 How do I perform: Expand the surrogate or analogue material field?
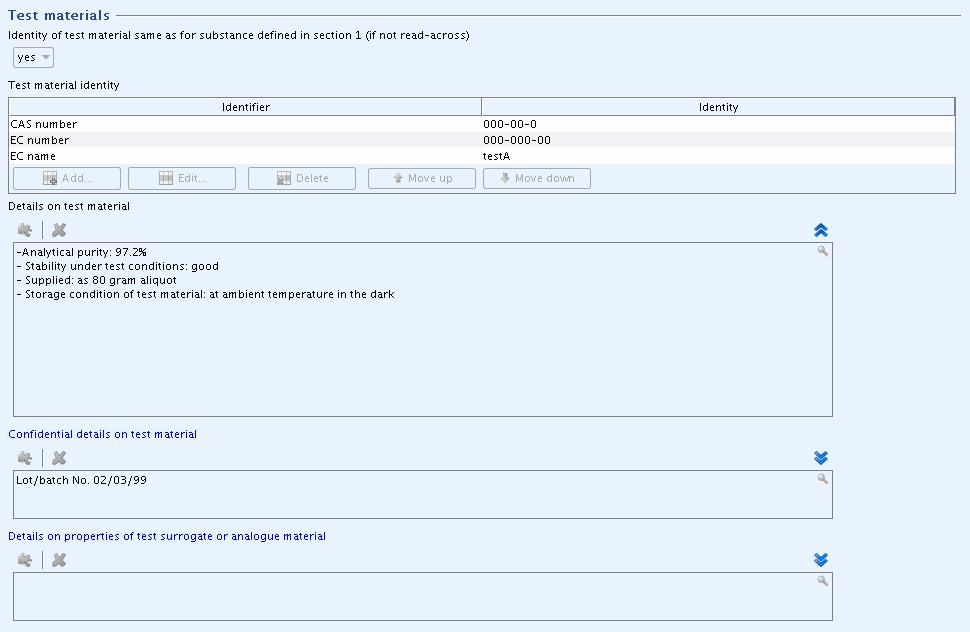point(821,560)
